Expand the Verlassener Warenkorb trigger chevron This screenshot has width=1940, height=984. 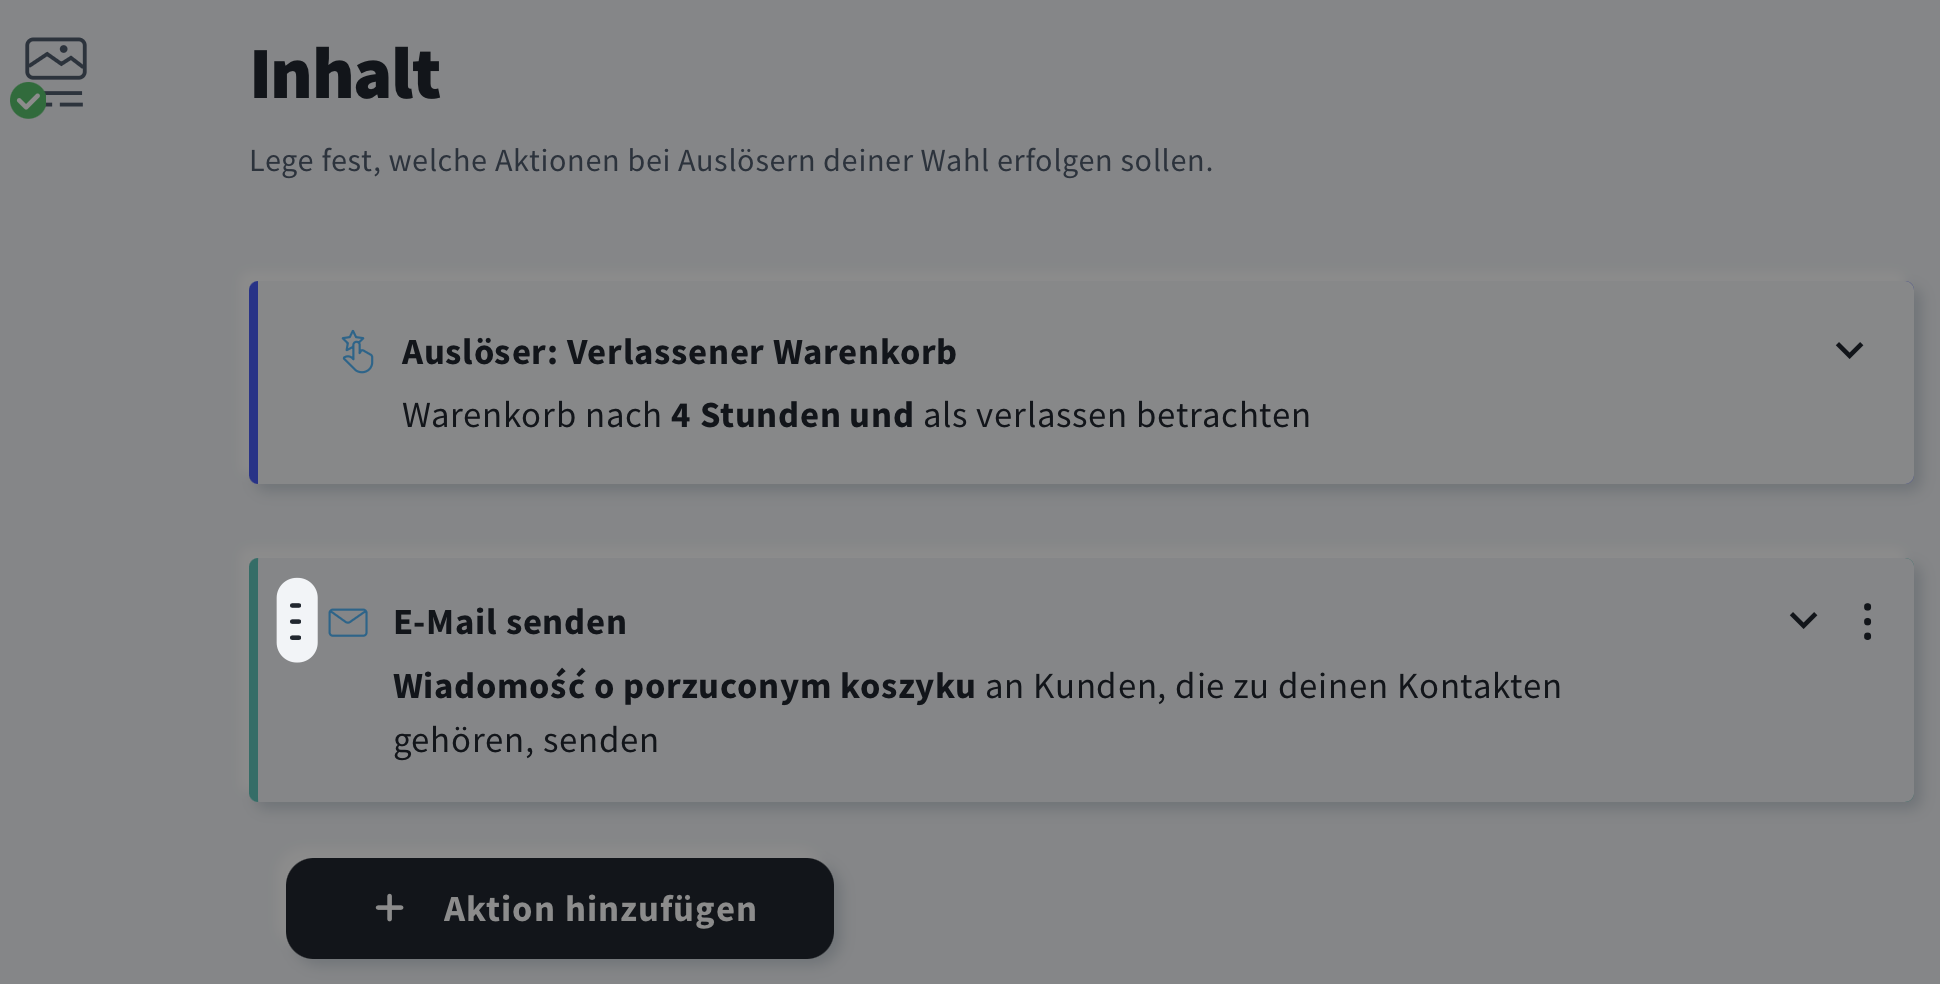pos(1849,350)
